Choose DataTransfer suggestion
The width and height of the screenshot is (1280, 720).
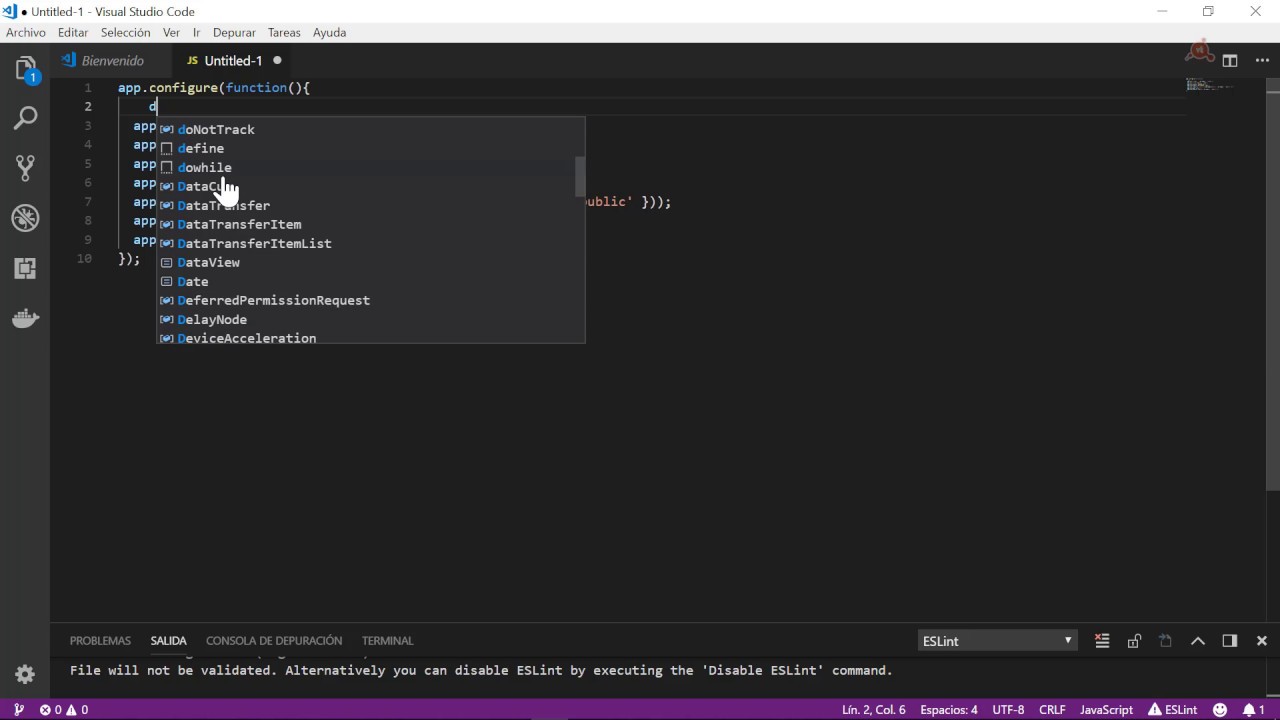(x=370, y=205)
